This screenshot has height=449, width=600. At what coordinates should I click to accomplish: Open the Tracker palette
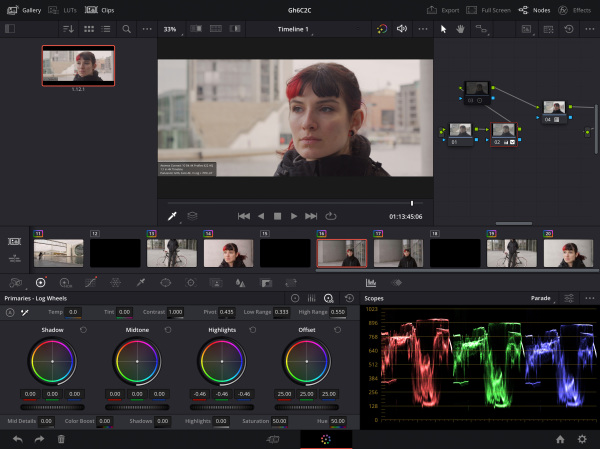pos(191,282)
